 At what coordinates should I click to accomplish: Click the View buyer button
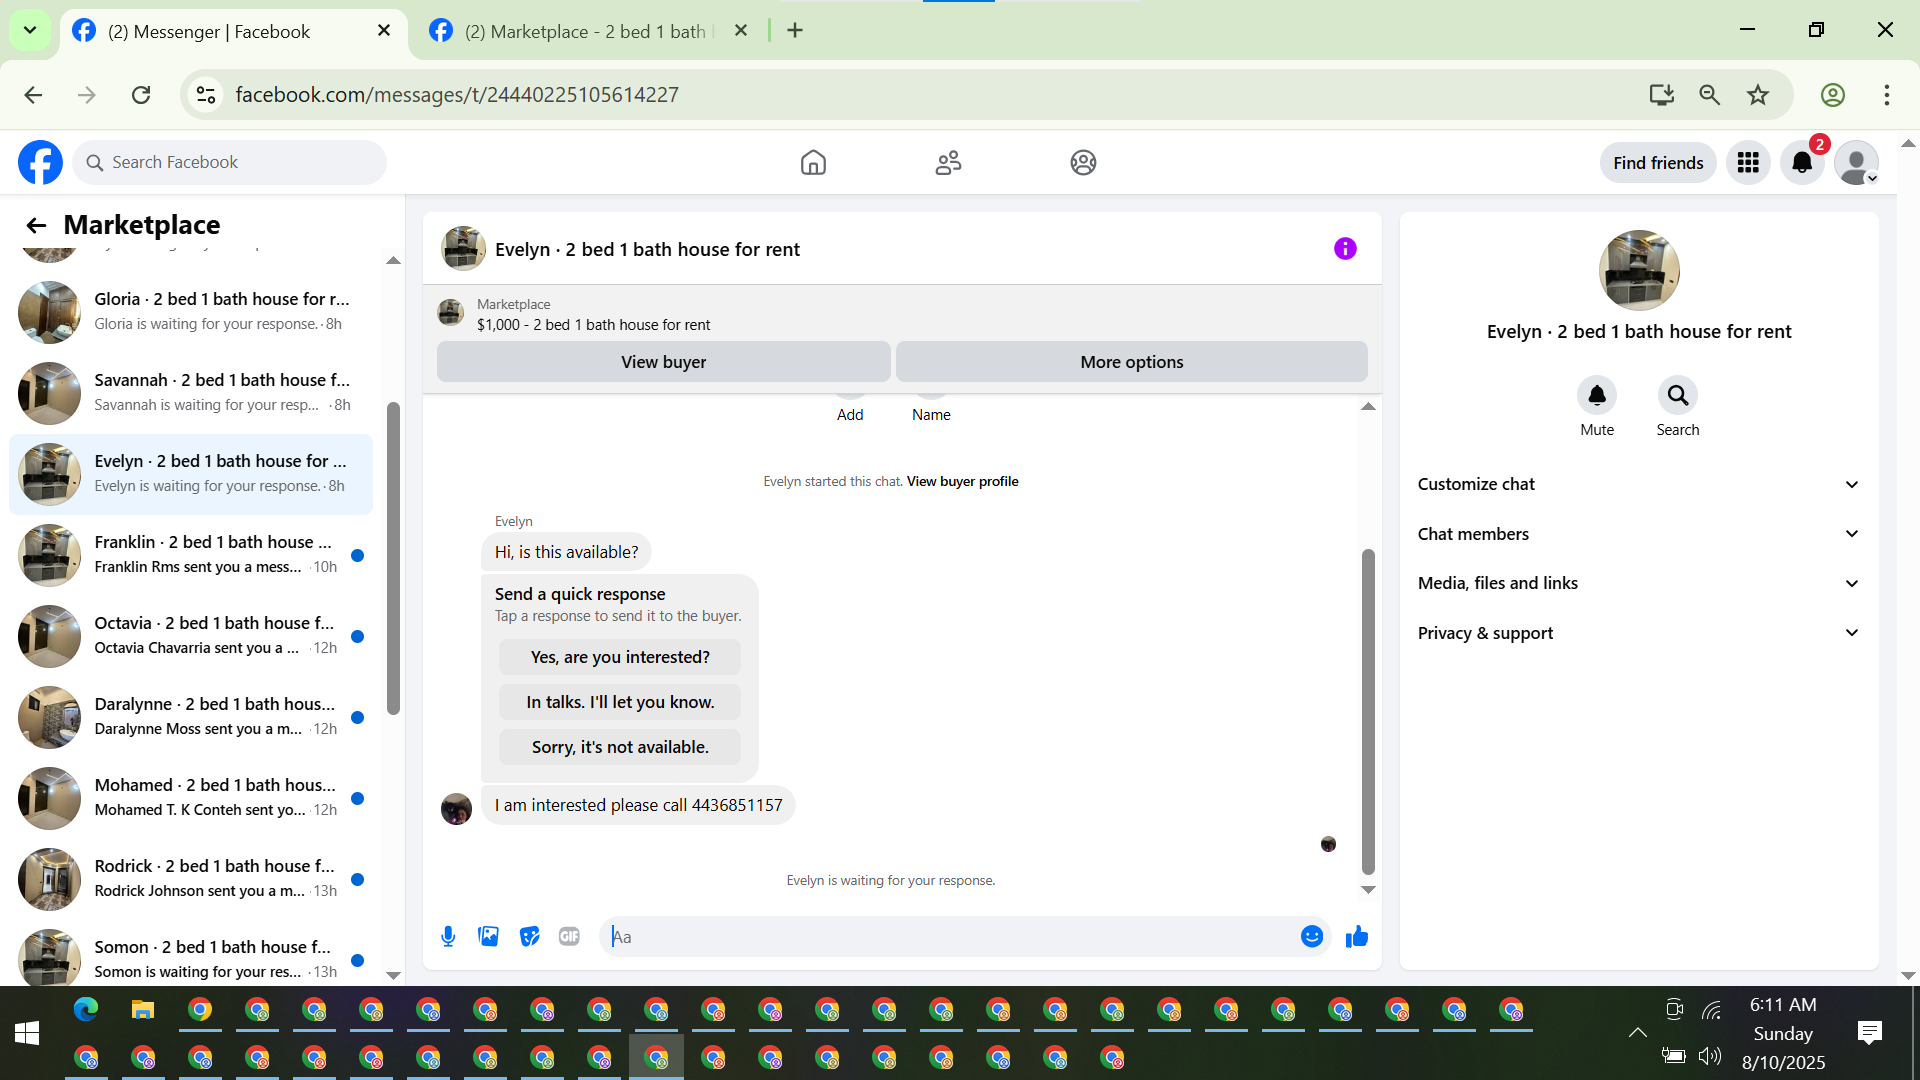[x=663, y=362]
